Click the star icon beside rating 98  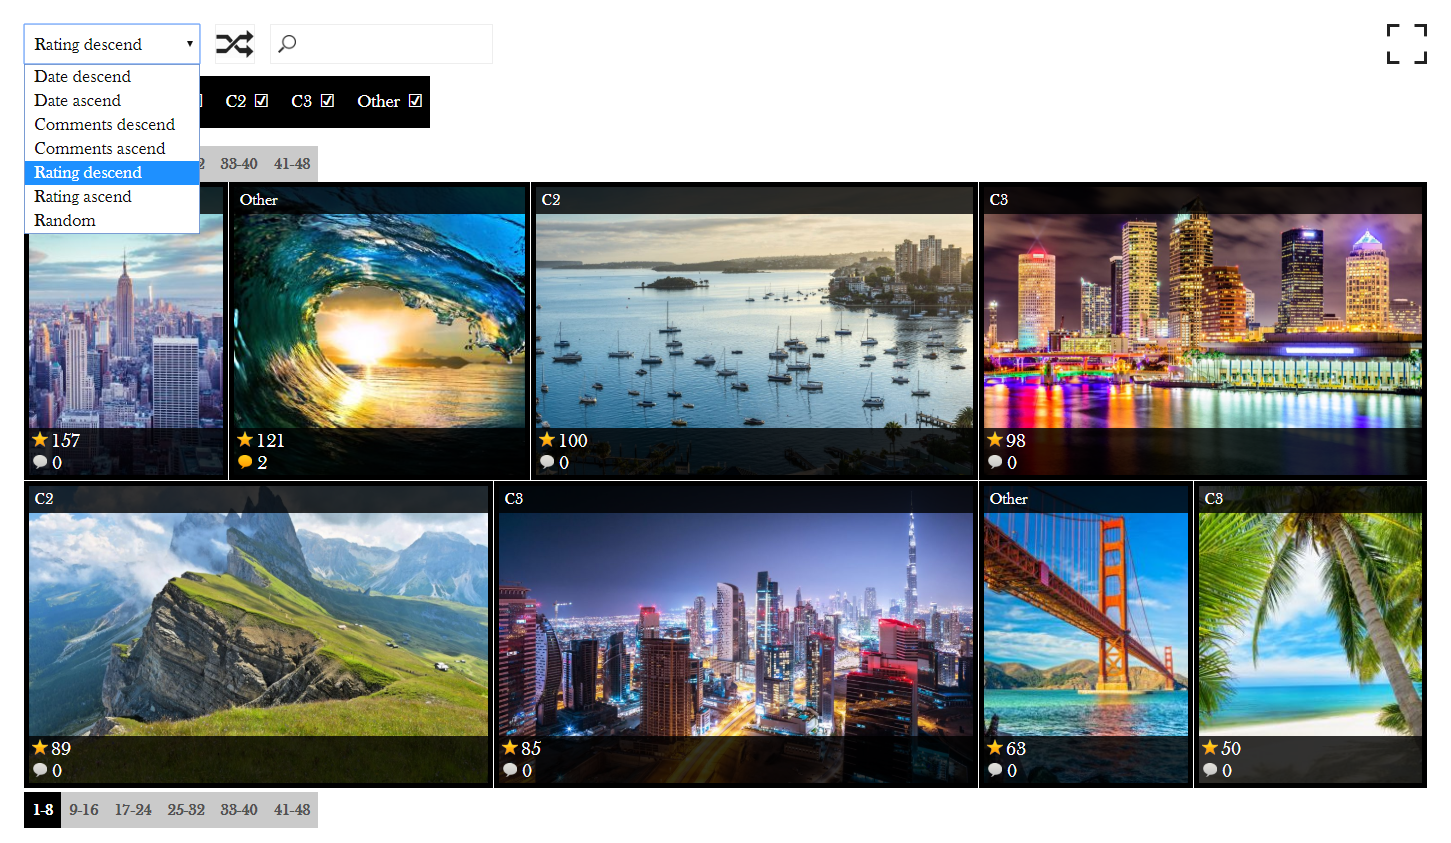[x=995, y=440]
